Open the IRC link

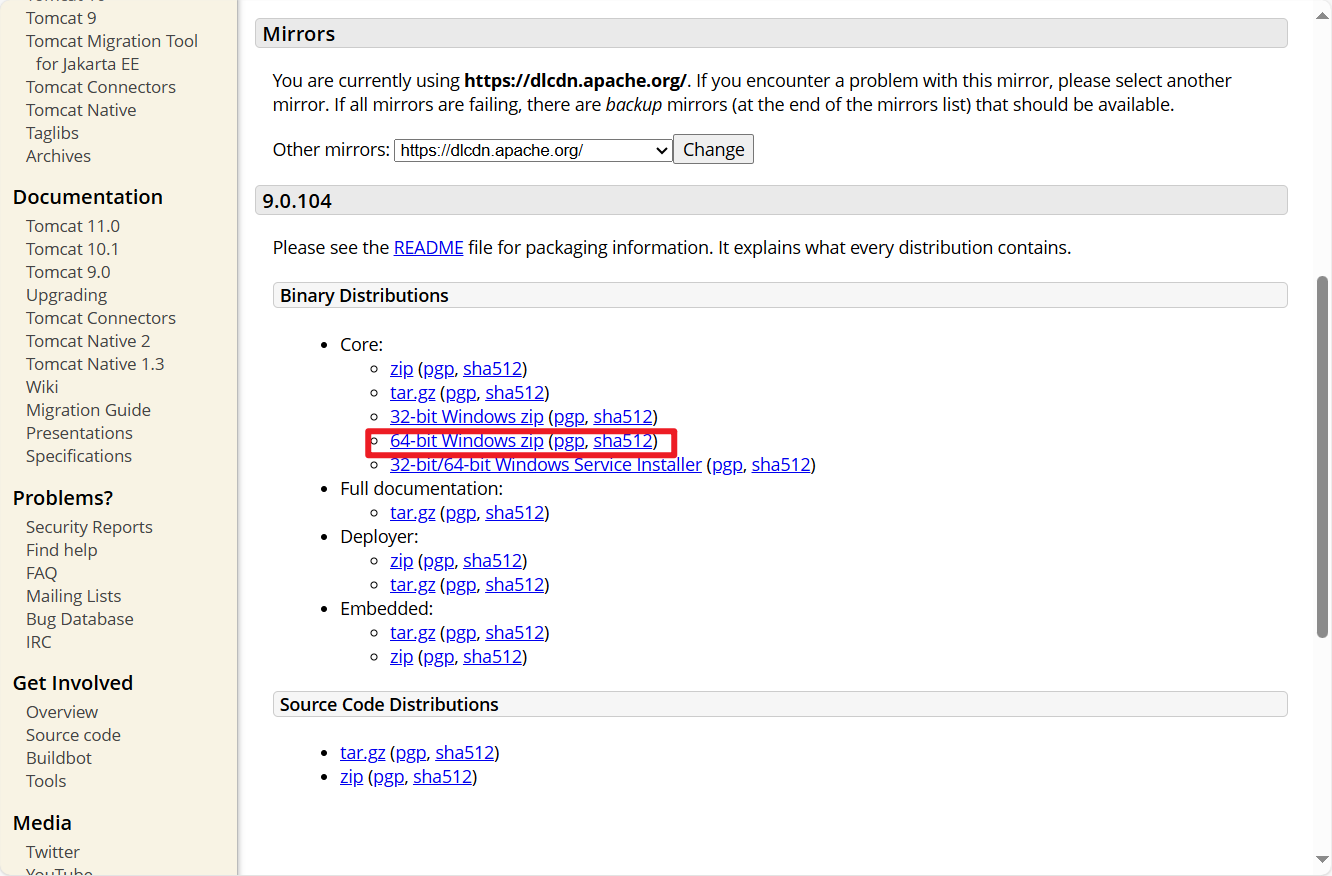coord(38,642)
